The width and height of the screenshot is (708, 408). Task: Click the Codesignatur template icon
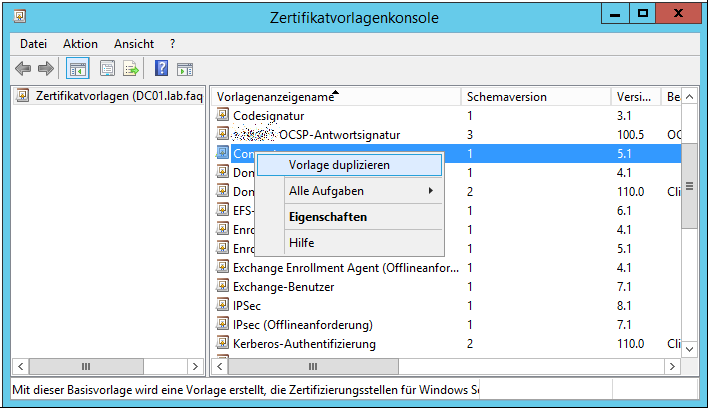(222, 115)
